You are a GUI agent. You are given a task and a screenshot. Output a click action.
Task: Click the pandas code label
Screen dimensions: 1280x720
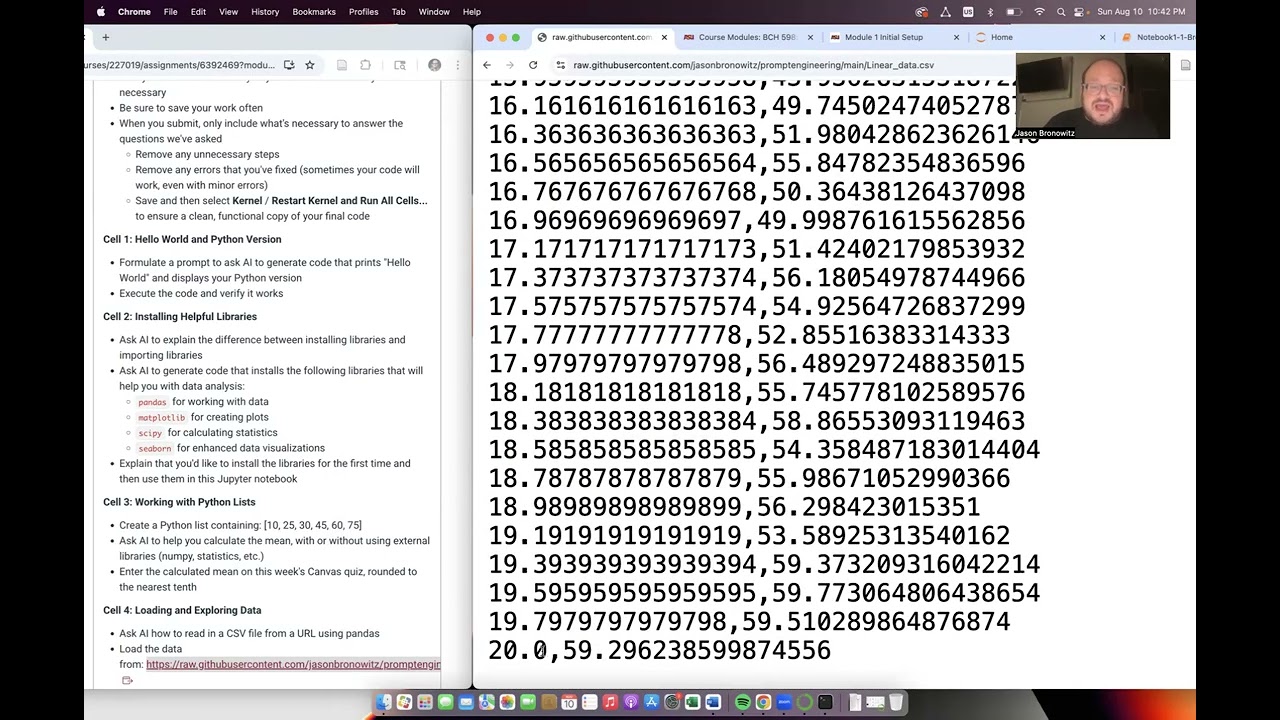coord(152,402)
